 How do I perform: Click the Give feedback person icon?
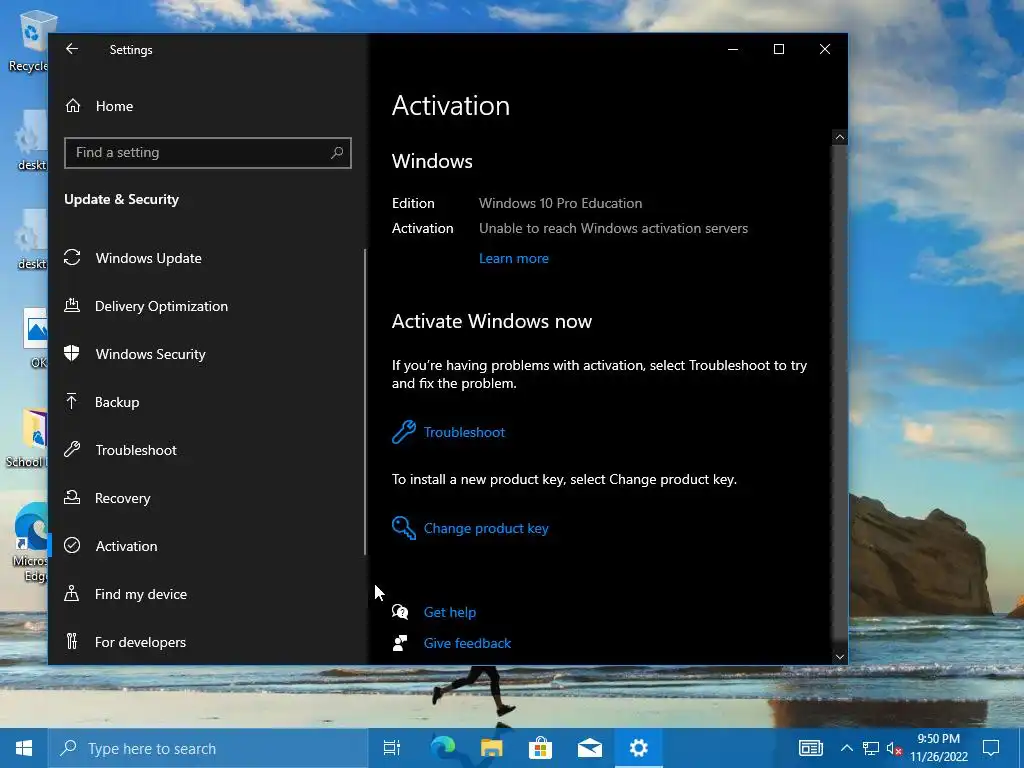[400, 643]
